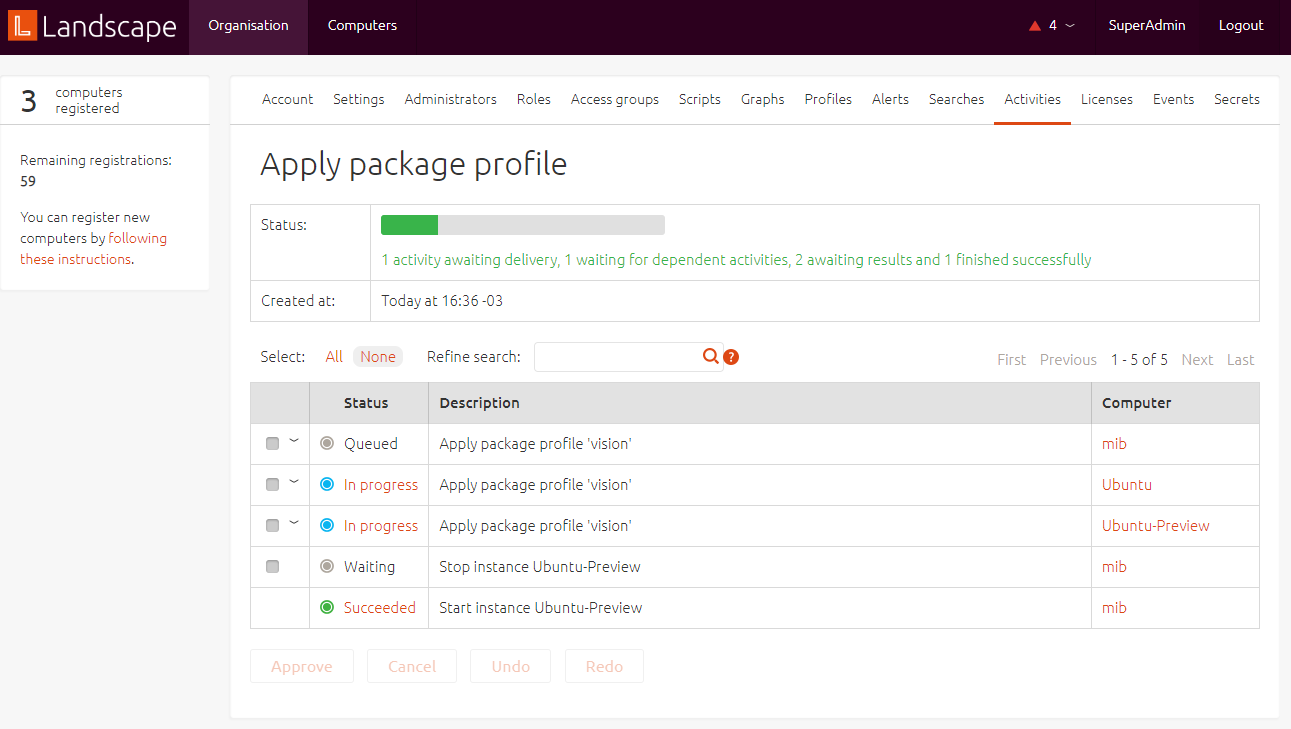Image resolution: width=1291 pixels, height=729 pixels.
Task: Switch to the Scripts tab
Action: tap(700, 99)
